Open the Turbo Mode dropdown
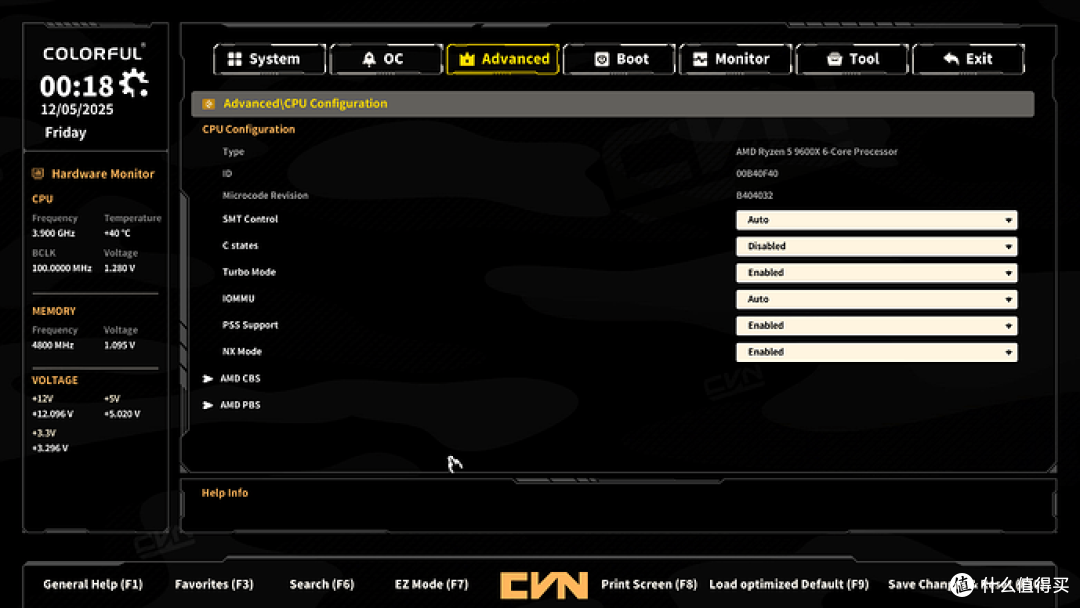The width and height of the screenshot is (1080, 608). (x=876, y=273)
